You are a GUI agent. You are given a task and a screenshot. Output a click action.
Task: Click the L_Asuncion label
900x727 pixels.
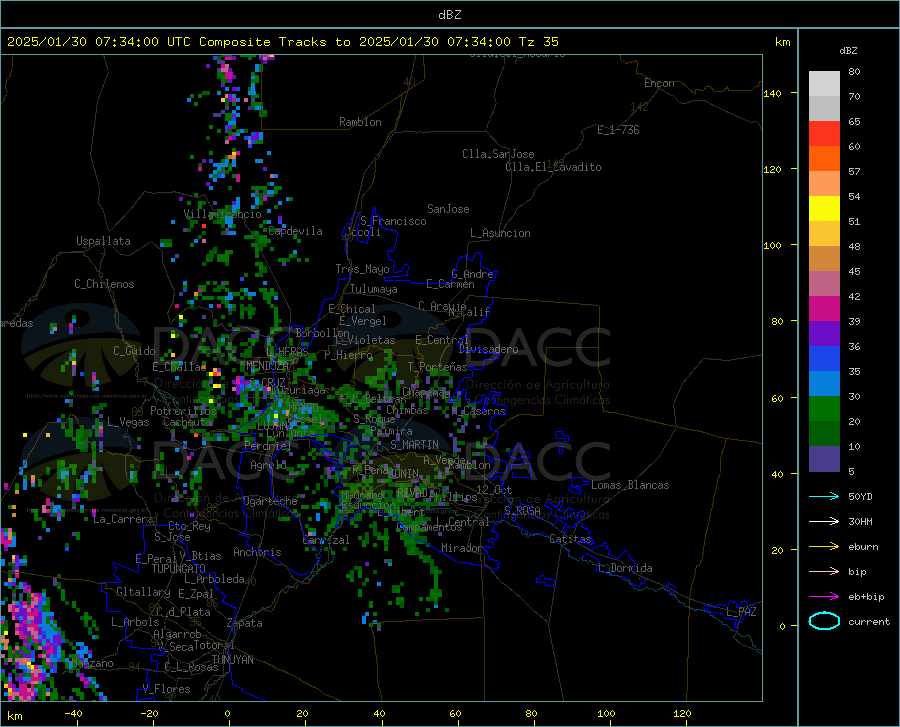tap(500, 233)
